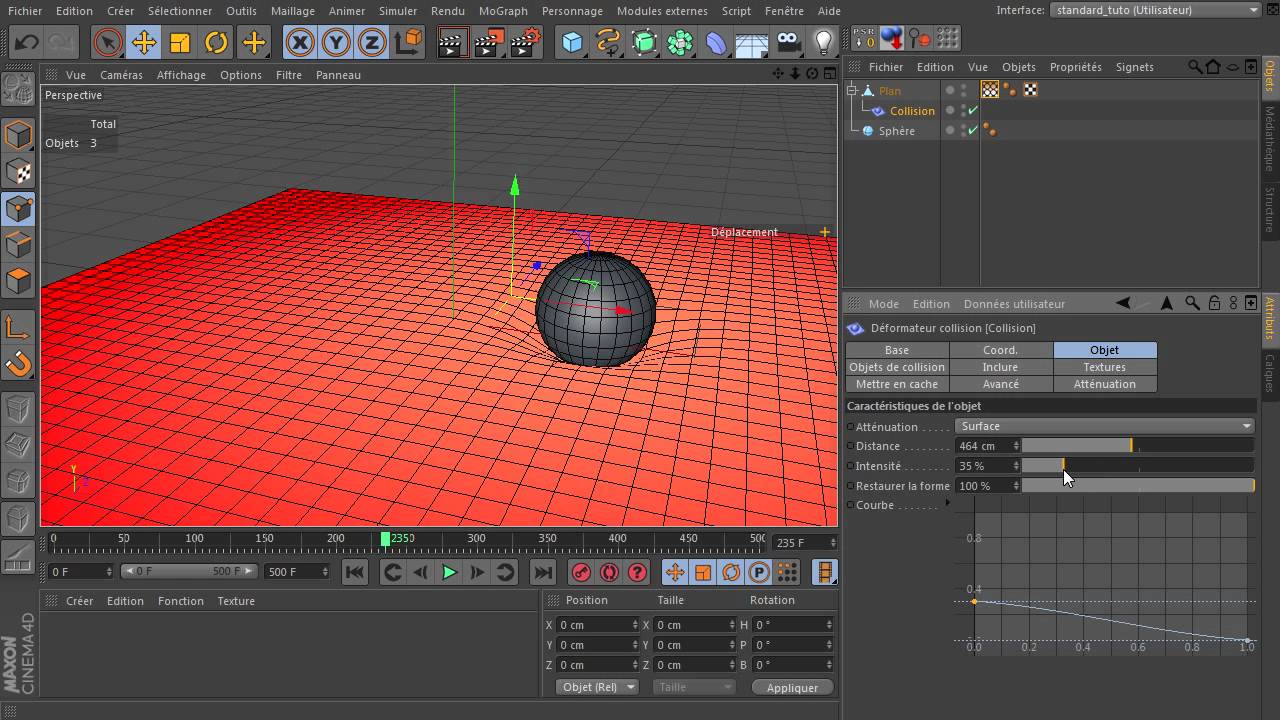Select the Move tool in top toolbar
This screenshot has height=720, width=1280.
[144, 42]
